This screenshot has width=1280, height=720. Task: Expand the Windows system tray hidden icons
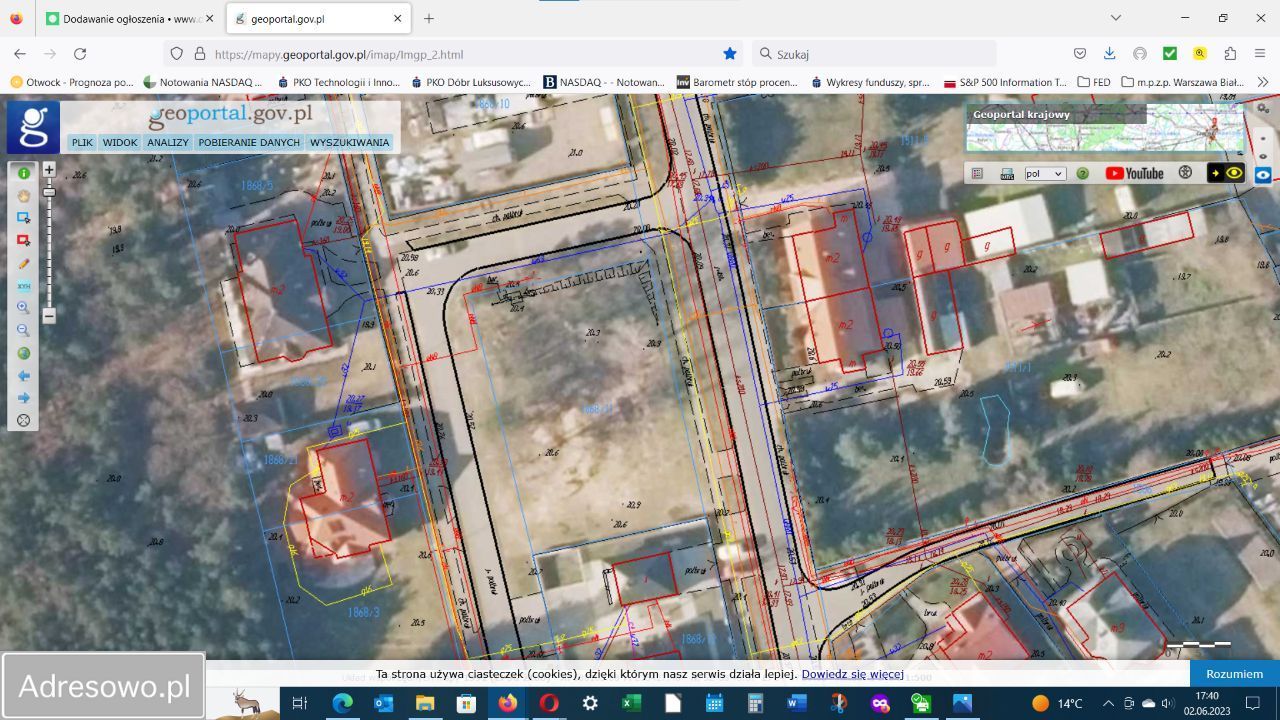[x=1107, y=704]
